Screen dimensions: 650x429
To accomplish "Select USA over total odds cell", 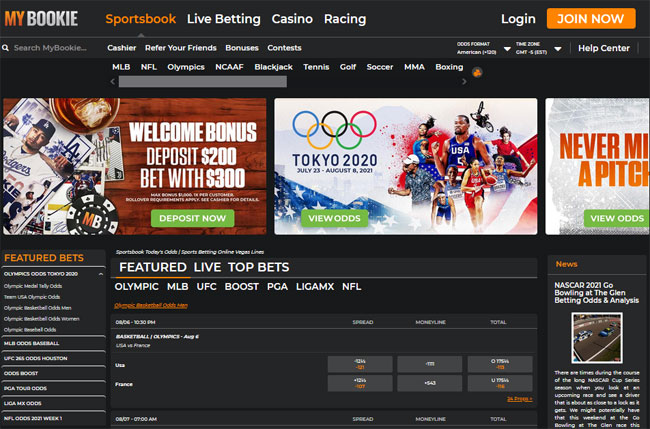I will [500, 364].
